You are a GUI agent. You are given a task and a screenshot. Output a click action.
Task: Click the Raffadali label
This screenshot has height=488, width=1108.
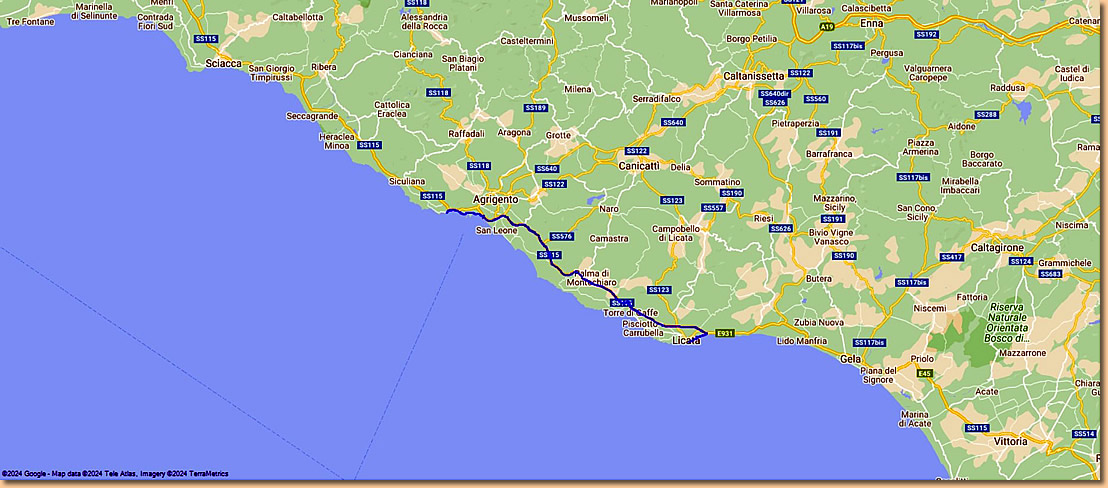(x=466, y=133)
